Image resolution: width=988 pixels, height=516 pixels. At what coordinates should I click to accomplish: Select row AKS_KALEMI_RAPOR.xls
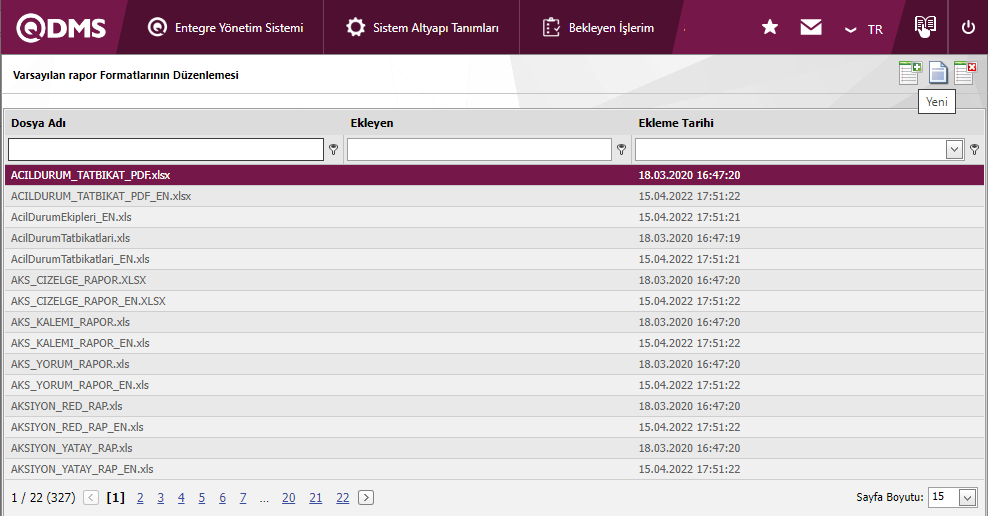pyautogui.click(x=494, y=322)
